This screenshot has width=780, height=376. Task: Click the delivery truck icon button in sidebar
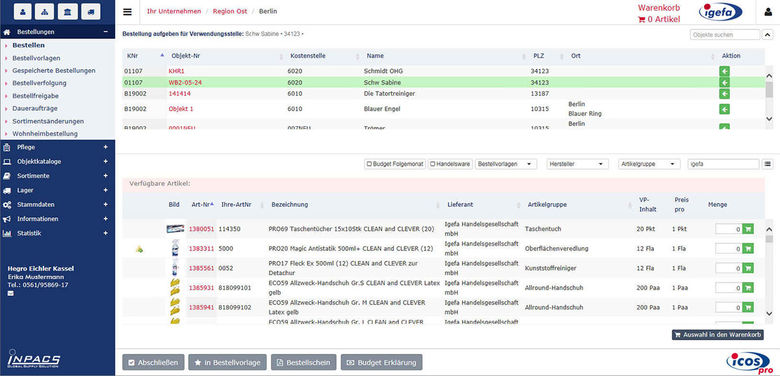point(90,11)
